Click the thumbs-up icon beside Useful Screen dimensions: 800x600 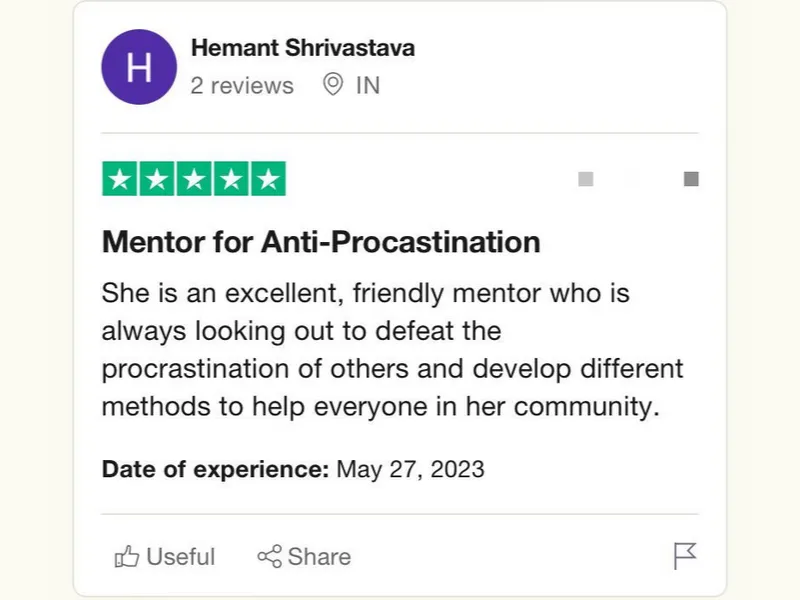(x=127, y=557)
